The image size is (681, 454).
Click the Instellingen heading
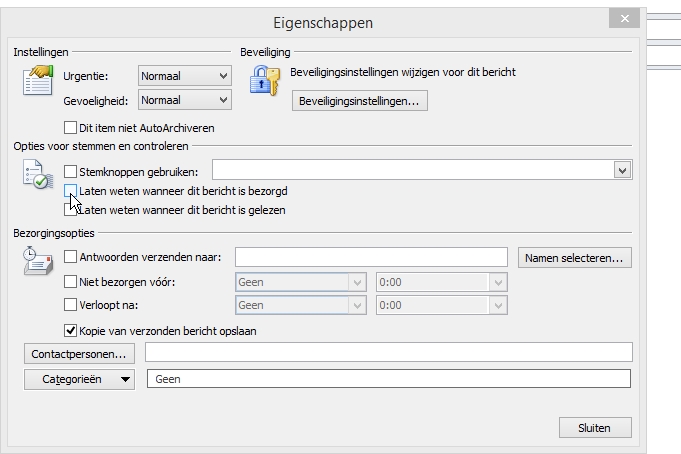coord(41,52)
